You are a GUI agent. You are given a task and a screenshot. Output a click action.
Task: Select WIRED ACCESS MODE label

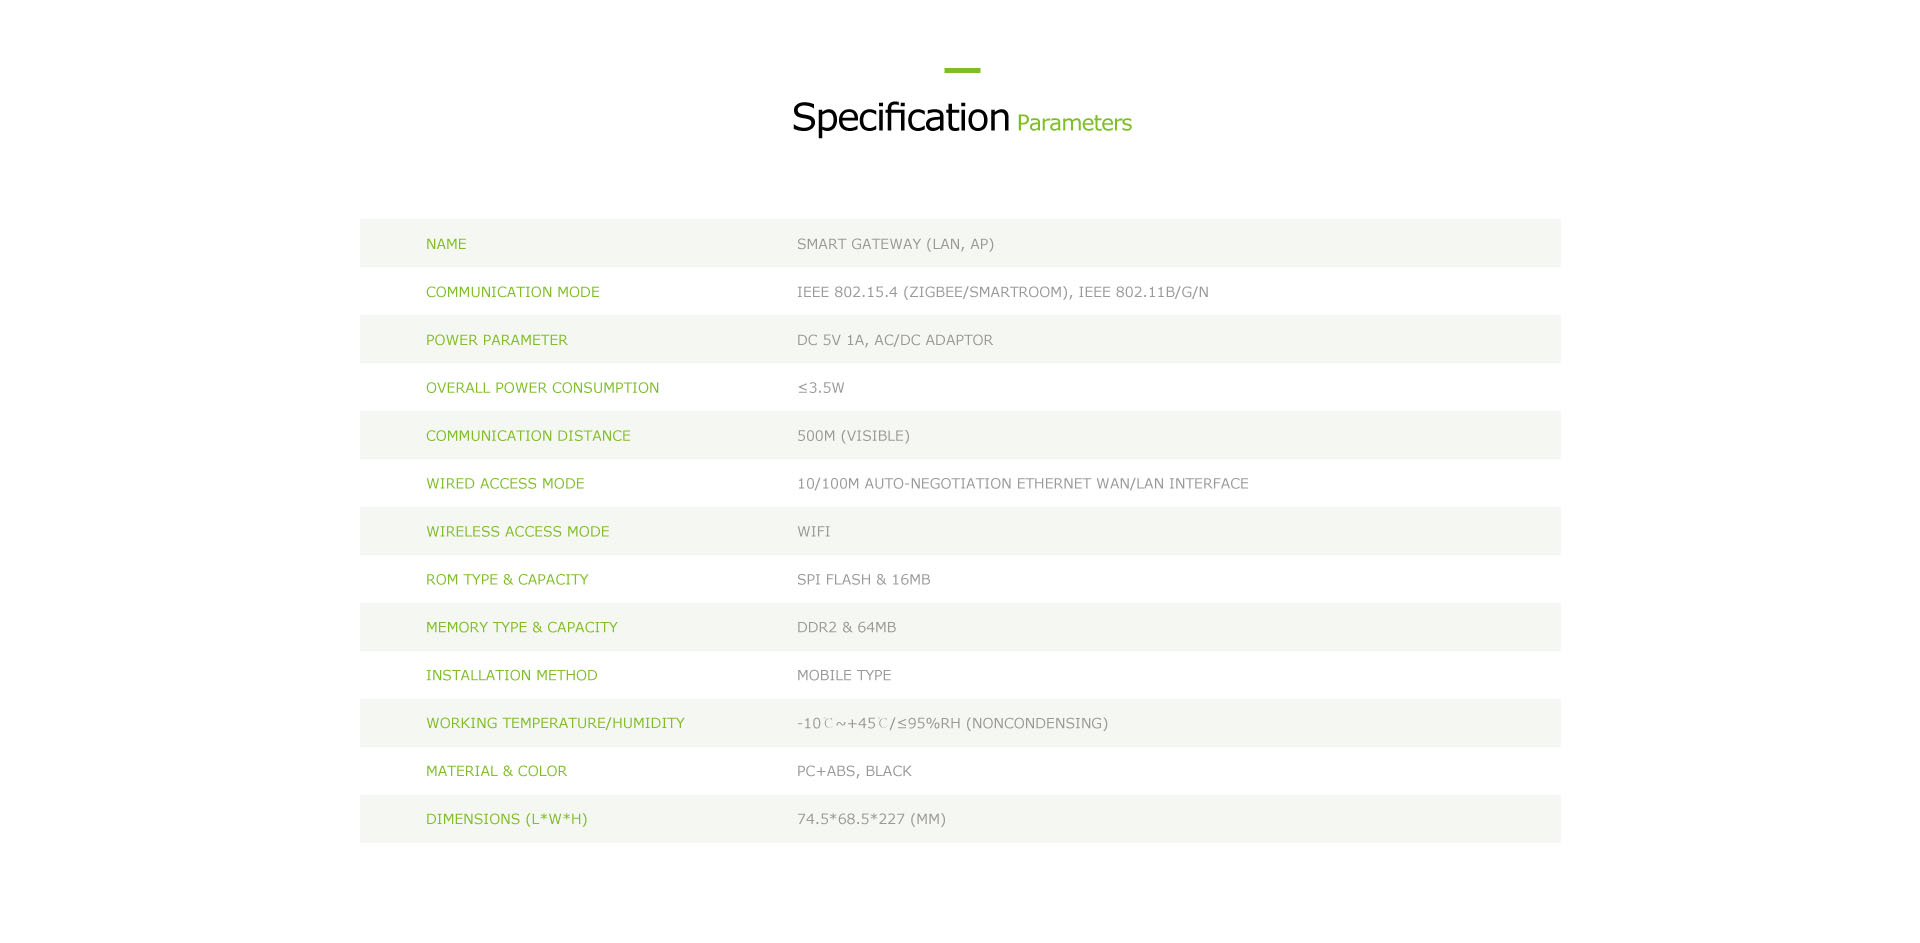[505, 484]
